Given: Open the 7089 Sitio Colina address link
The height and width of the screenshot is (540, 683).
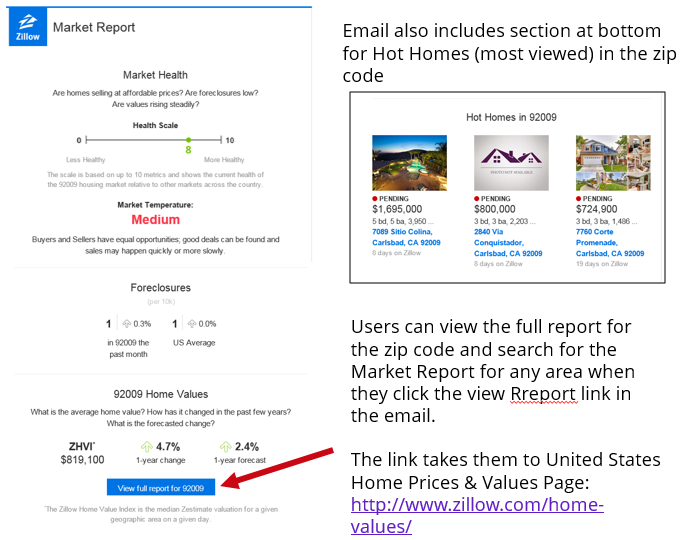Looking at the screenshot, I should [x=406, y=237].
